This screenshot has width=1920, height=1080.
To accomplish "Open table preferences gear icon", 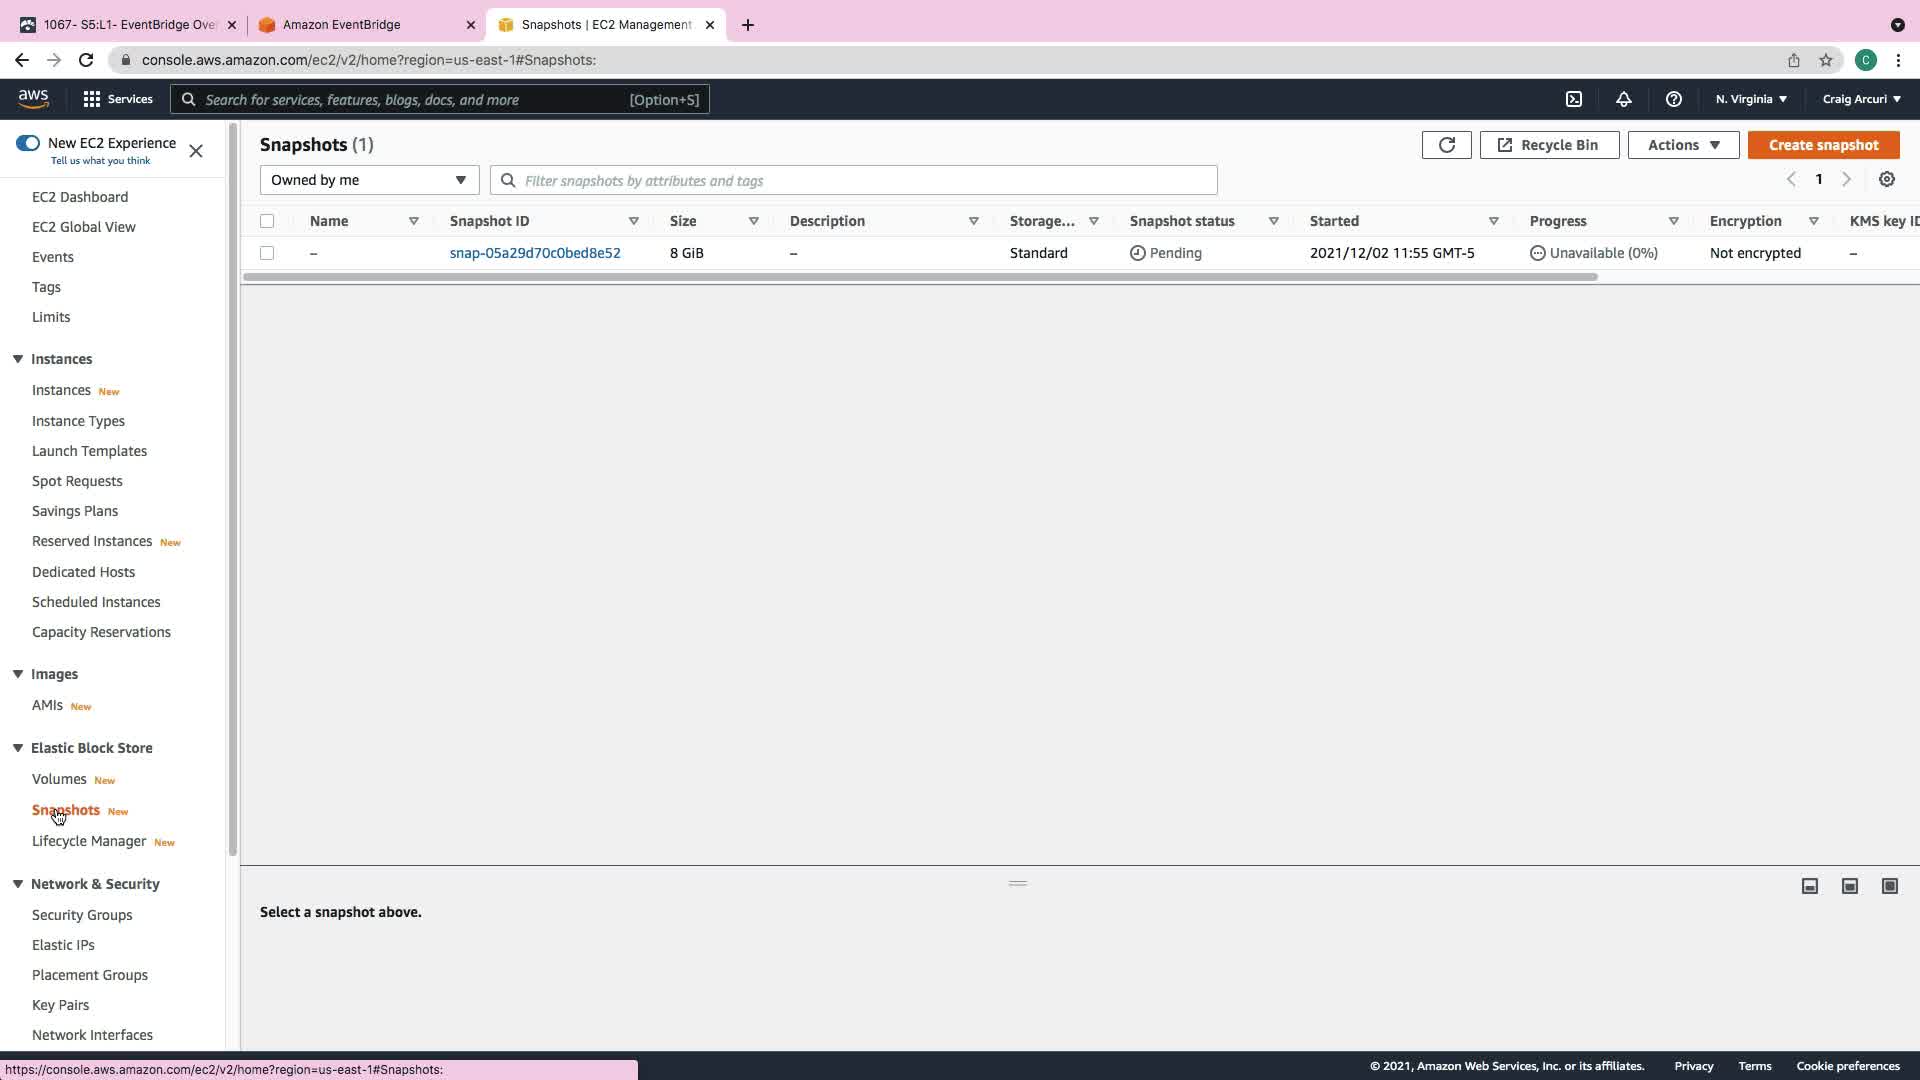I will click(1886, 179).
